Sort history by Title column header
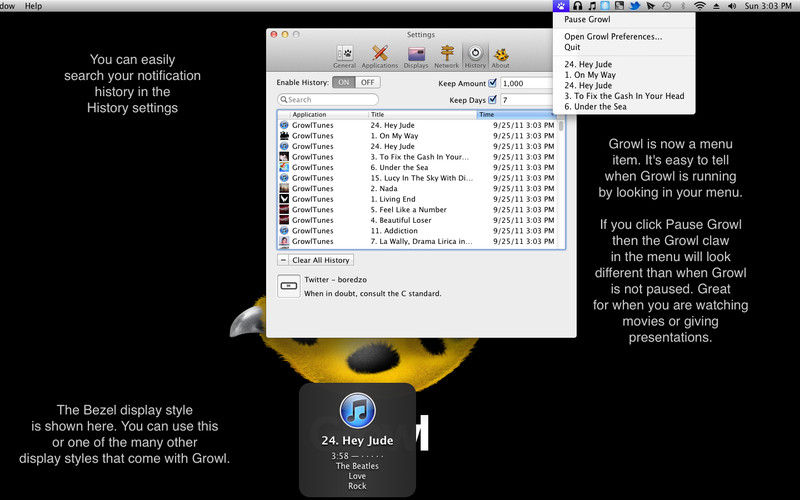The image size is (800, 500). pyautogui.click(x=422, y=114)
